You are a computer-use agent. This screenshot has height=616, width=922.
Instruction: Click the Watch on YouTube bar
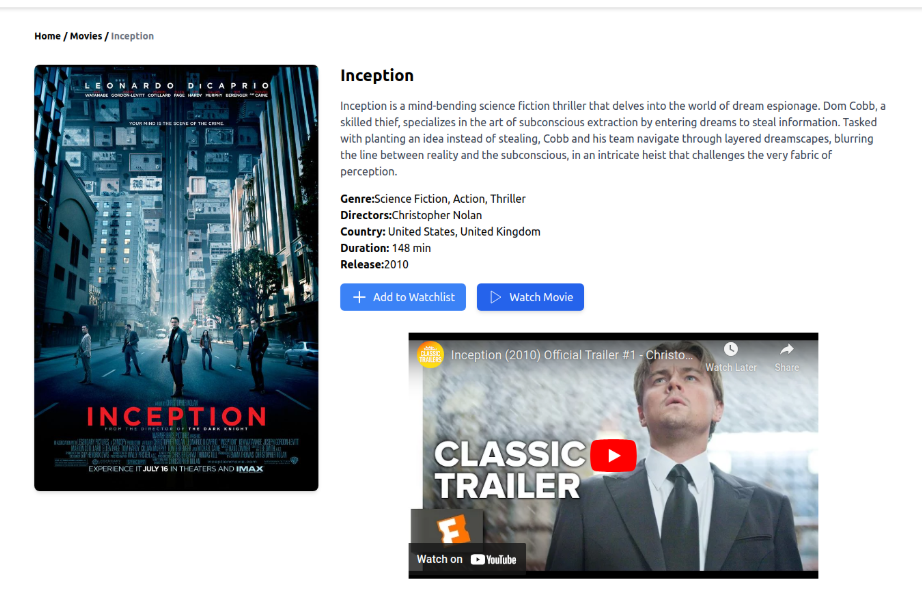click(x=467, y=560)
